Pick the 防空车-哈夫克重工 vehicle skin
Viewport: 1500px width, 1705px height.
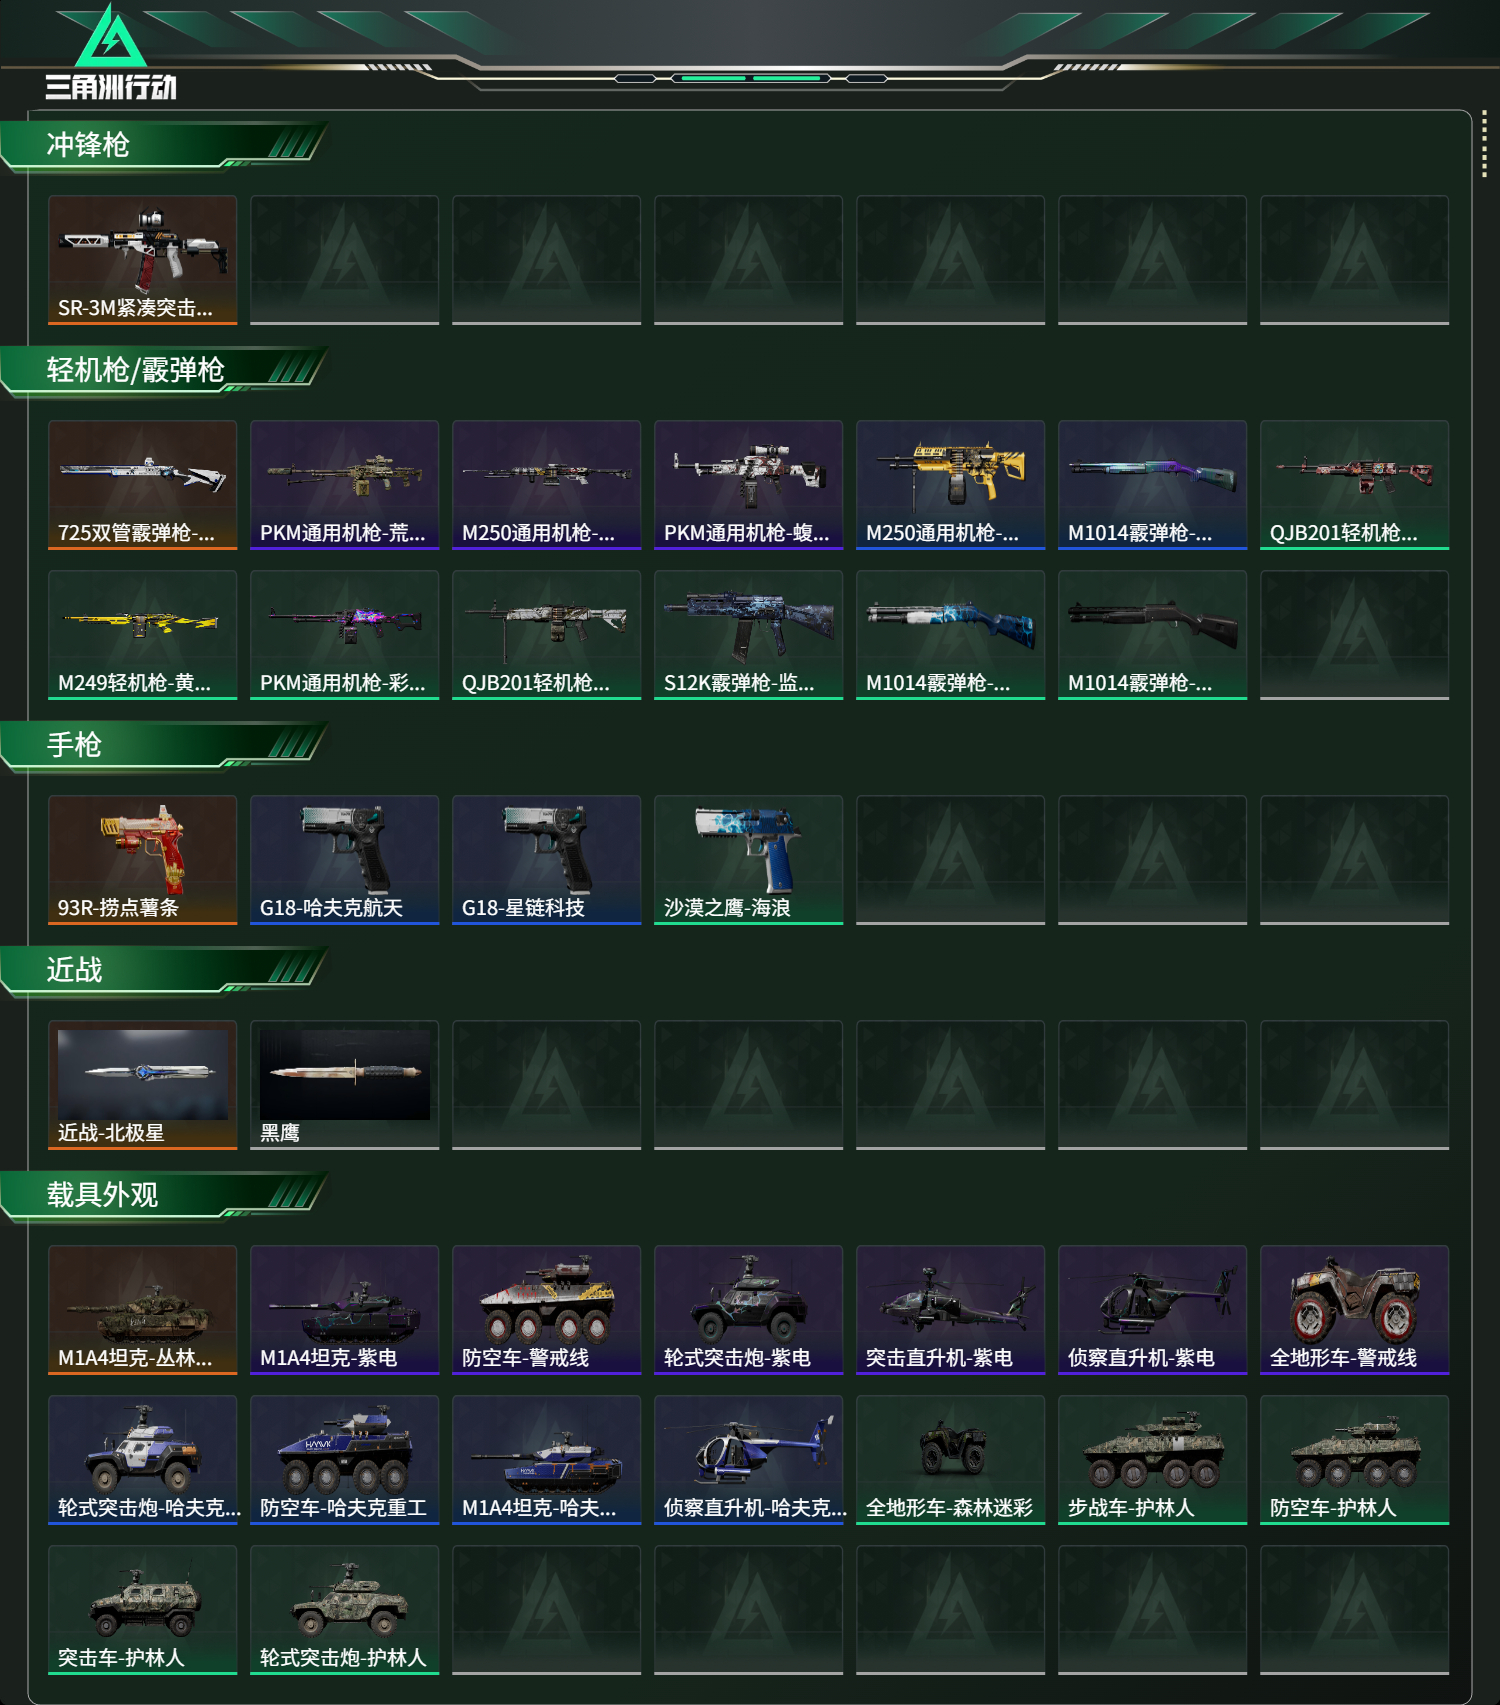[345, 1460]
